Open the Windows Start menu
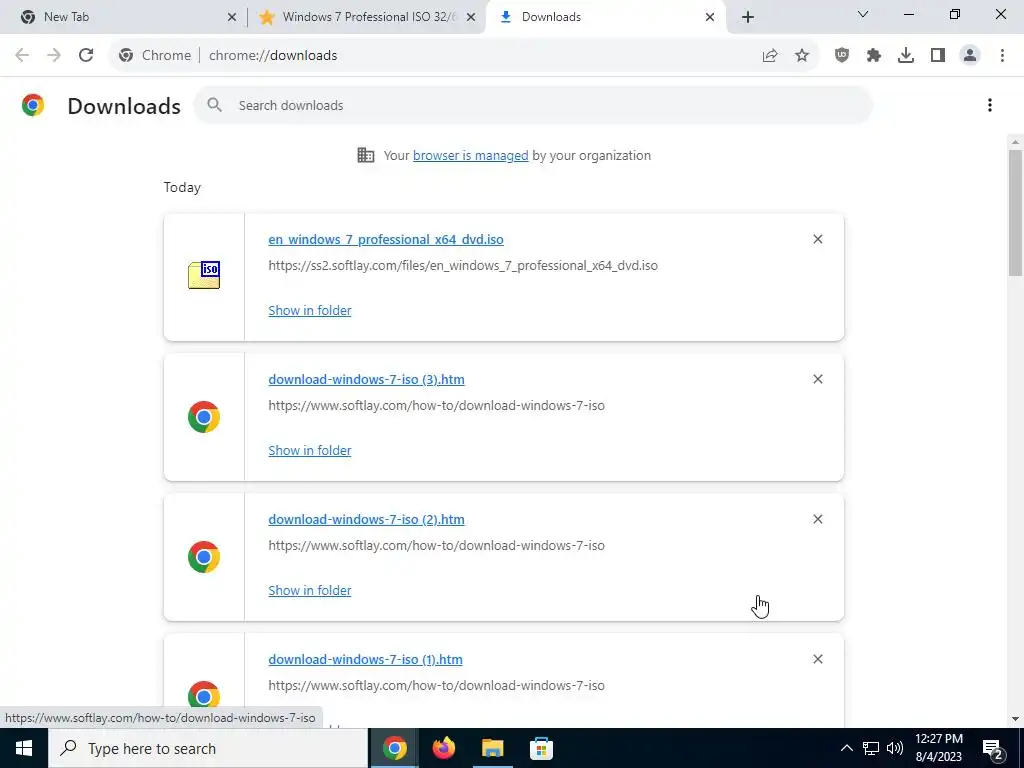The height and width of the screenshot is (768, 1024). click(x=24, y=748)
